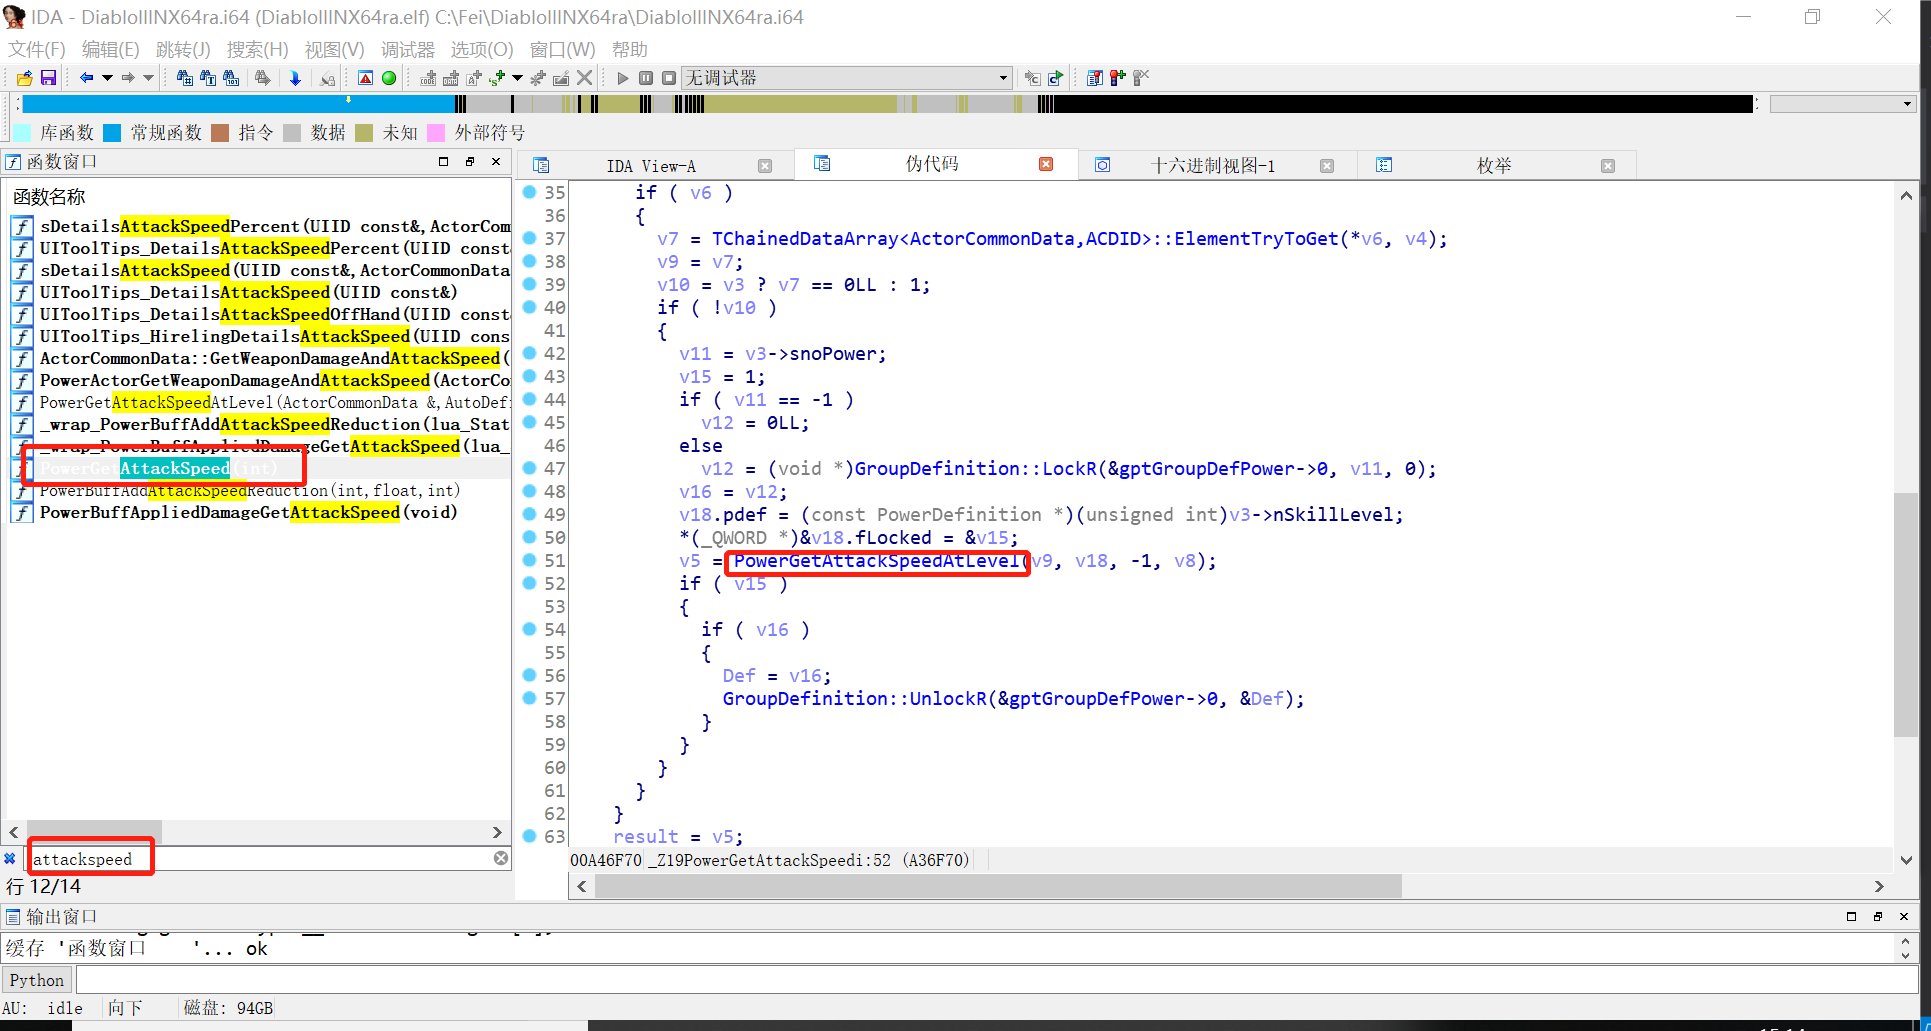Image resolution: width=1931 pixels, height=1031 pixels.
Task: Click the search immediate value binoculars icon
Action: pyautogui.click(x=185, y=77)
